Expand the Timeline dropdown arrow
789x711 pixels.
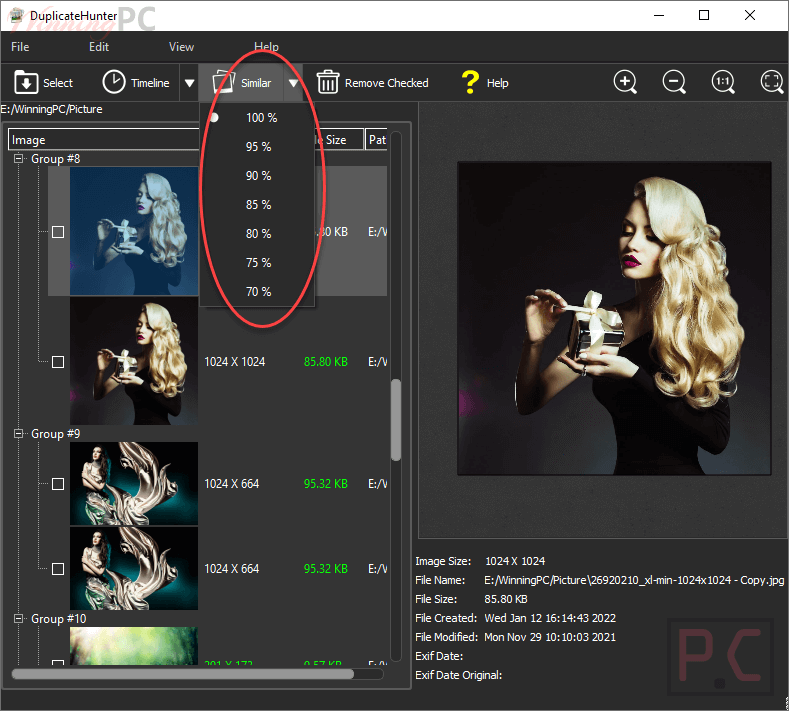pyautogui.click(x=189, y=83)
